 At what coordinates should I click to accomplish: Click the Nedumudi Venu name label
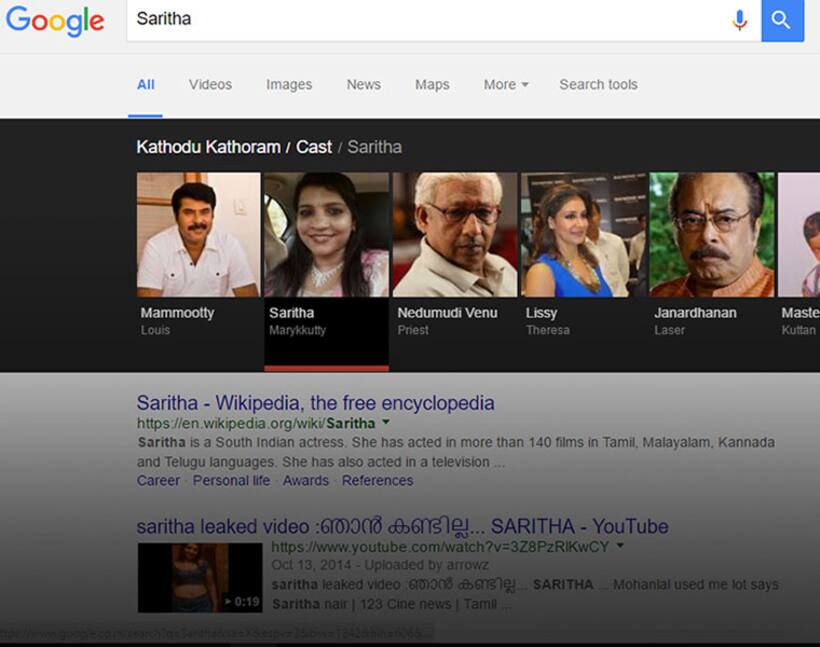[447, 313]
